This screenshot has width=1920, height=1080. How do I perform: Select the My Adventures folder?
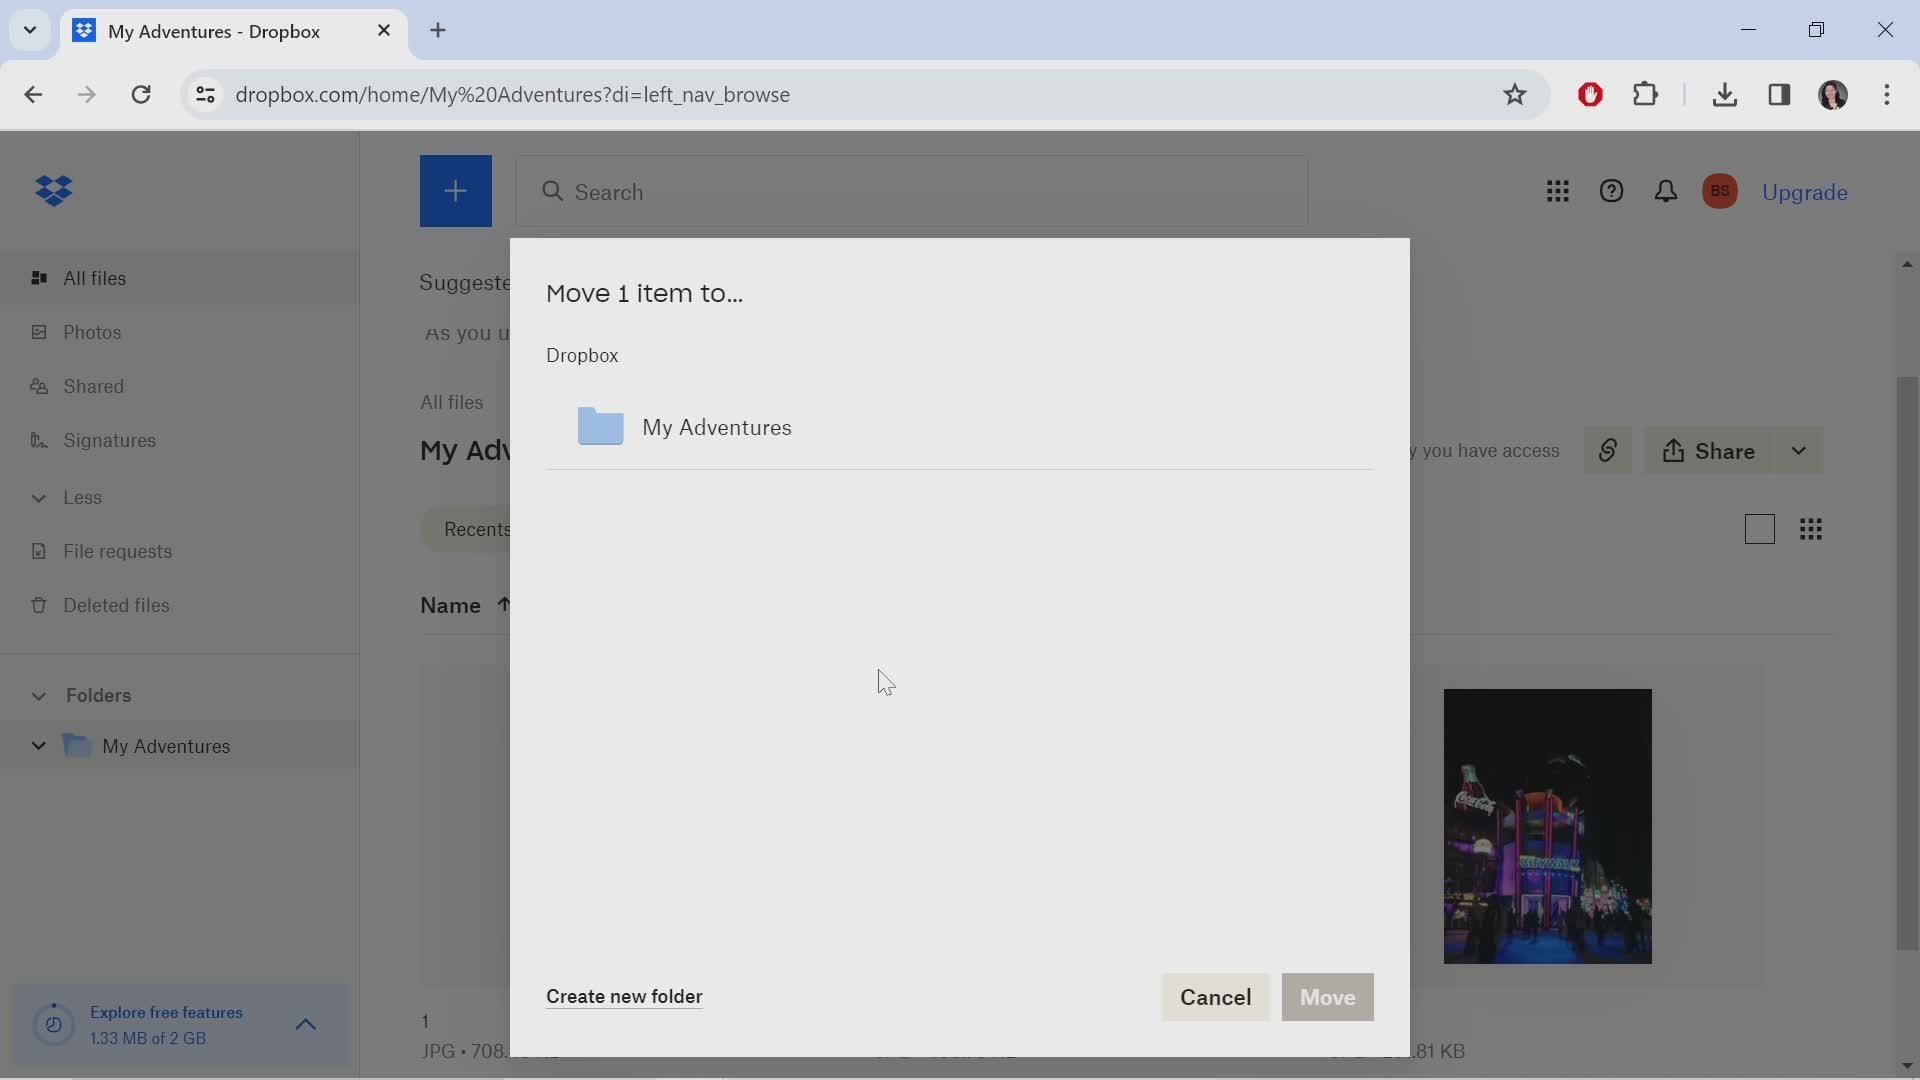pos(716,426)
